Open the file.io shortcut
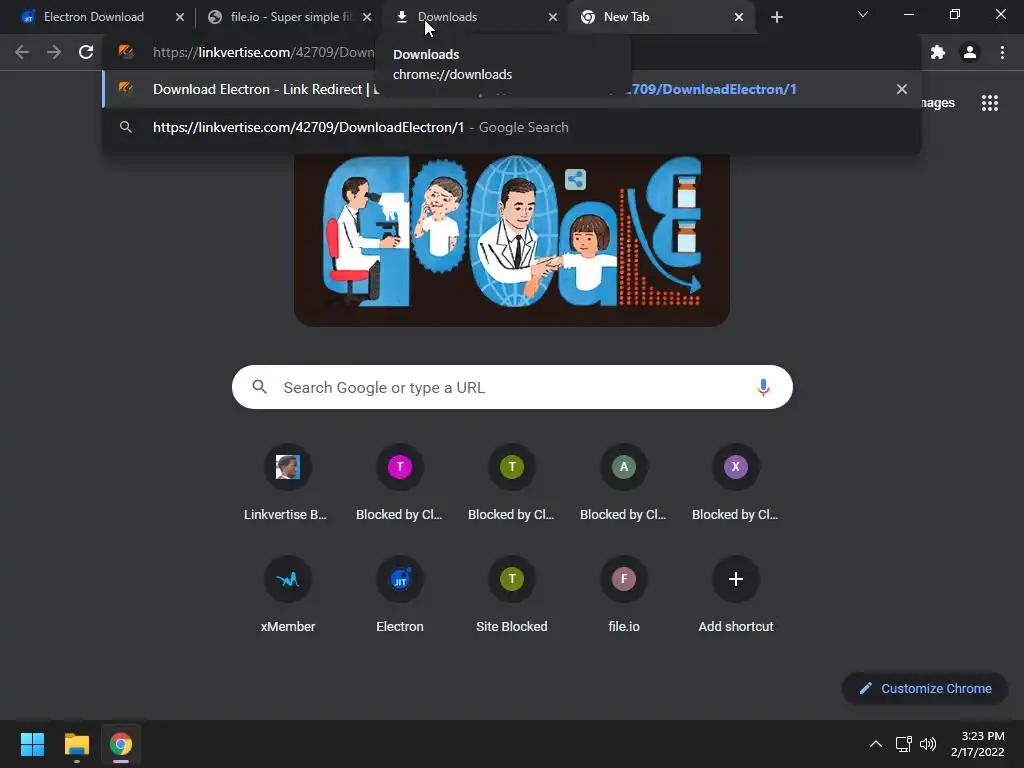Viewport: 1024px width, 768px height. click(624, 596)
